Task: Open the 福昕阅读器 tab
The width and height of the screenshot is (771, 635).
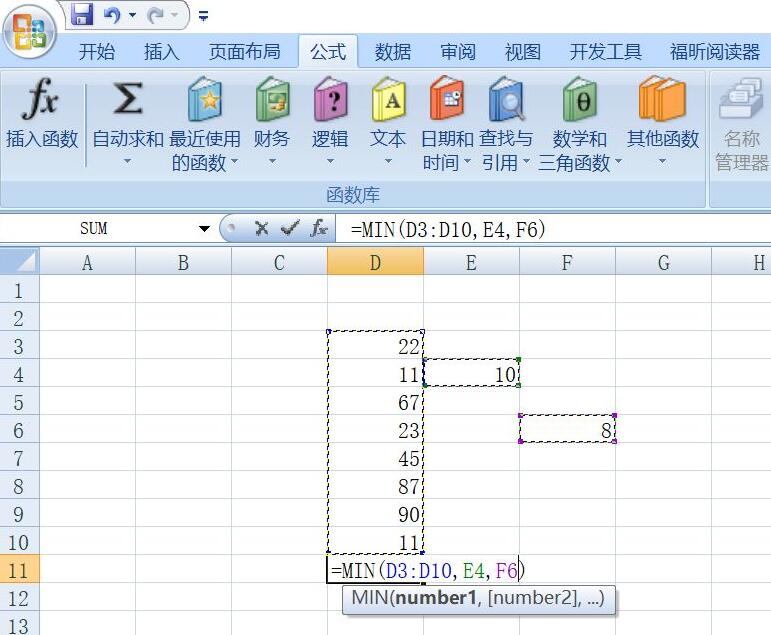Action: [x=714, y=51]
